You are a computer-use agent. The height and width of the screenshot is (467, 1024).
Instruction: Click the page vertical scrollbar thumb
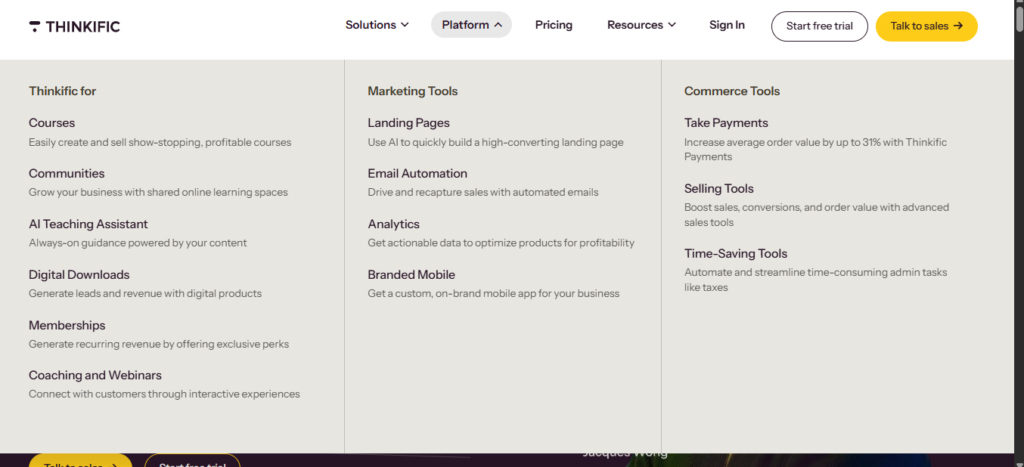click(x=1019, y=19)
